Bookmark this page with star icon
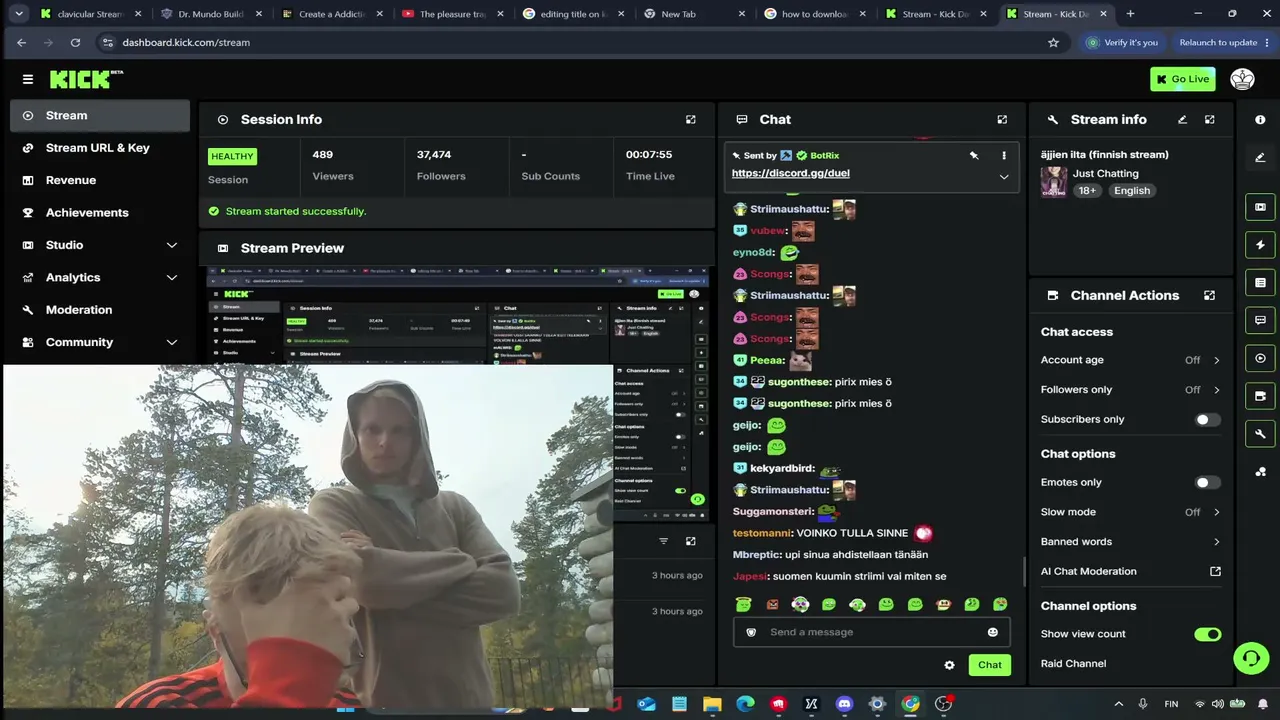This screenshot has width=1280, height=720. click(x=1053, y=43)
